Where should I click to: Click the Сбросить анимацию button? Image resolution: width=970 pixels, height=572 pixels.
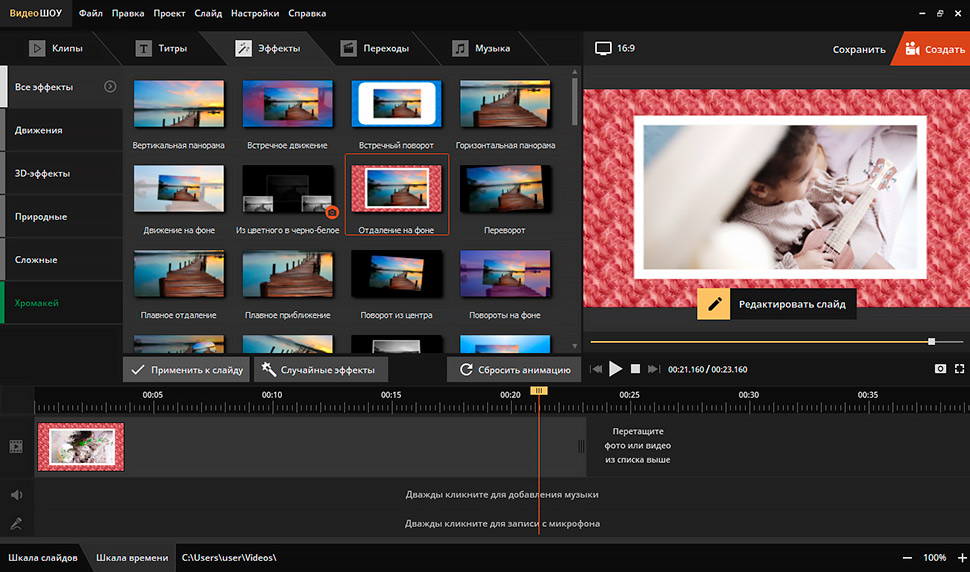[515, 370]
